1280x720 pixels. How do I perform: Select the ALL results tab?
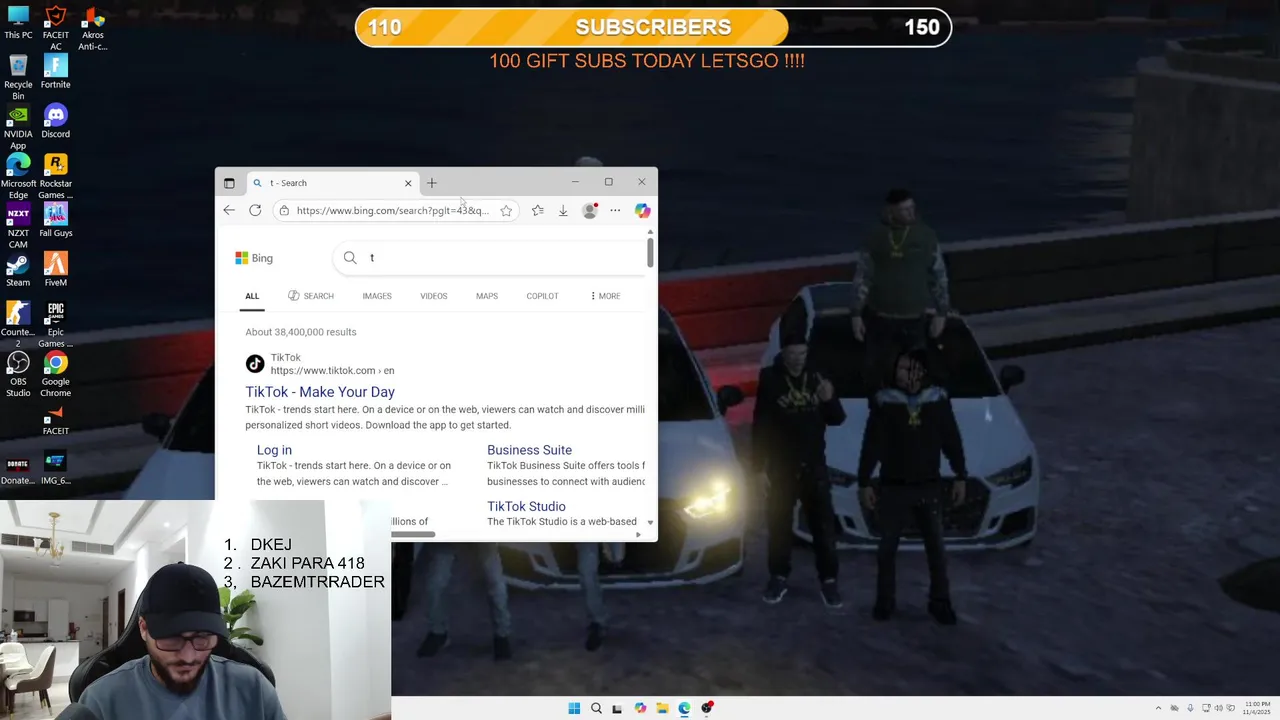[x=252, y=296]
